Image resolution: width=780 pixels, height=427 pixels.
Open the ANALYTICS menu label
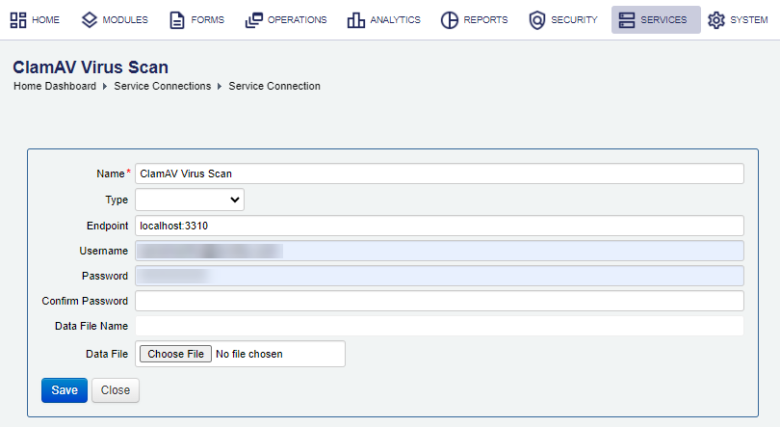395,20
